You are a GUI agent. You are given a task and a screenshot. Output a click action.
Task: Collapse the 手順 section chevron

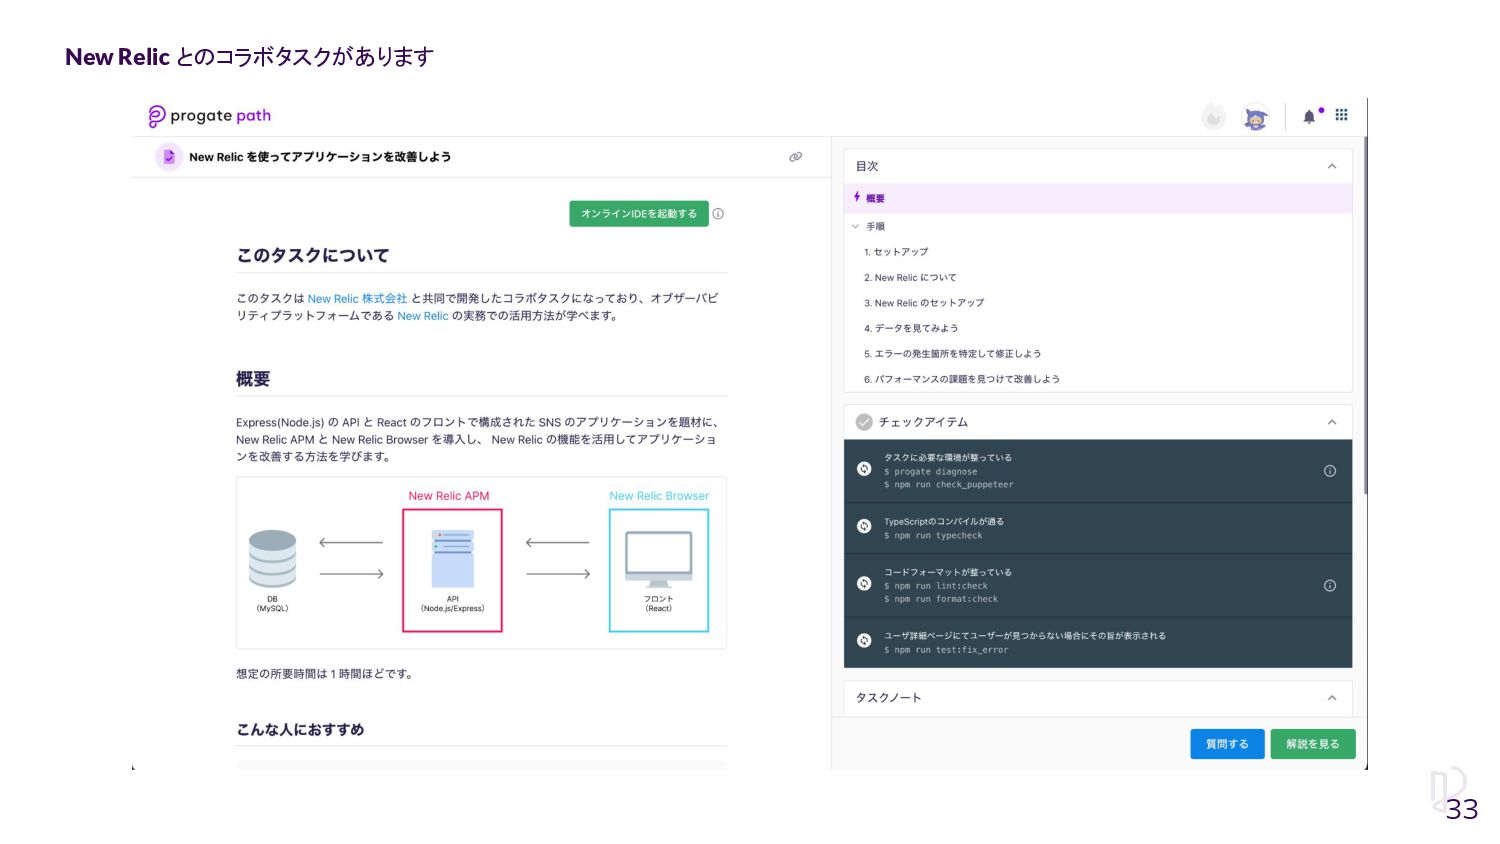click(855, 226)
